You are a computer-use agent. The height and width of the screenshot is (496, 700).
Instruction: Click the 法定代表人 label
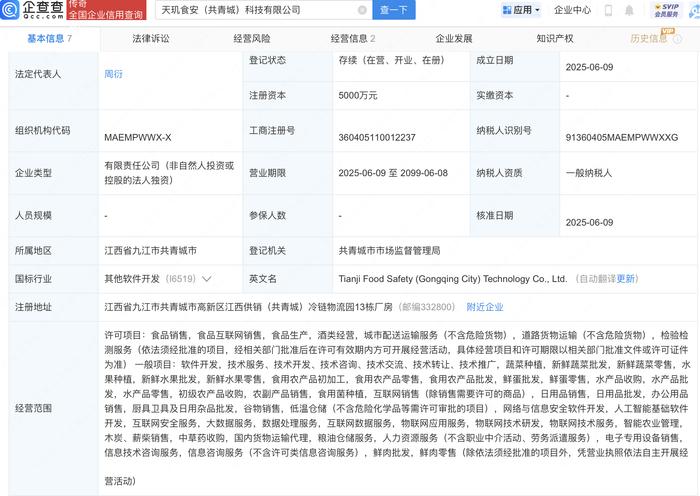38,74
